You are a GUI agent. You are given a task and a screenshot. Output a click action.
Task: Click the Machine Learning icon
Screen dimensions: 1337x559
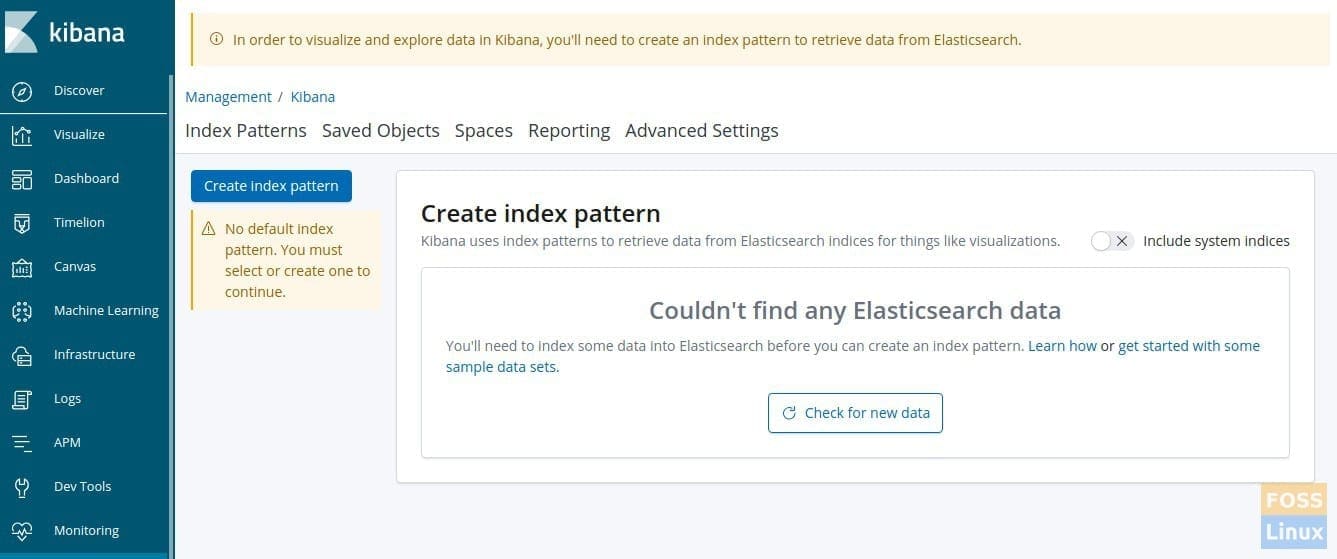[22, 311]
